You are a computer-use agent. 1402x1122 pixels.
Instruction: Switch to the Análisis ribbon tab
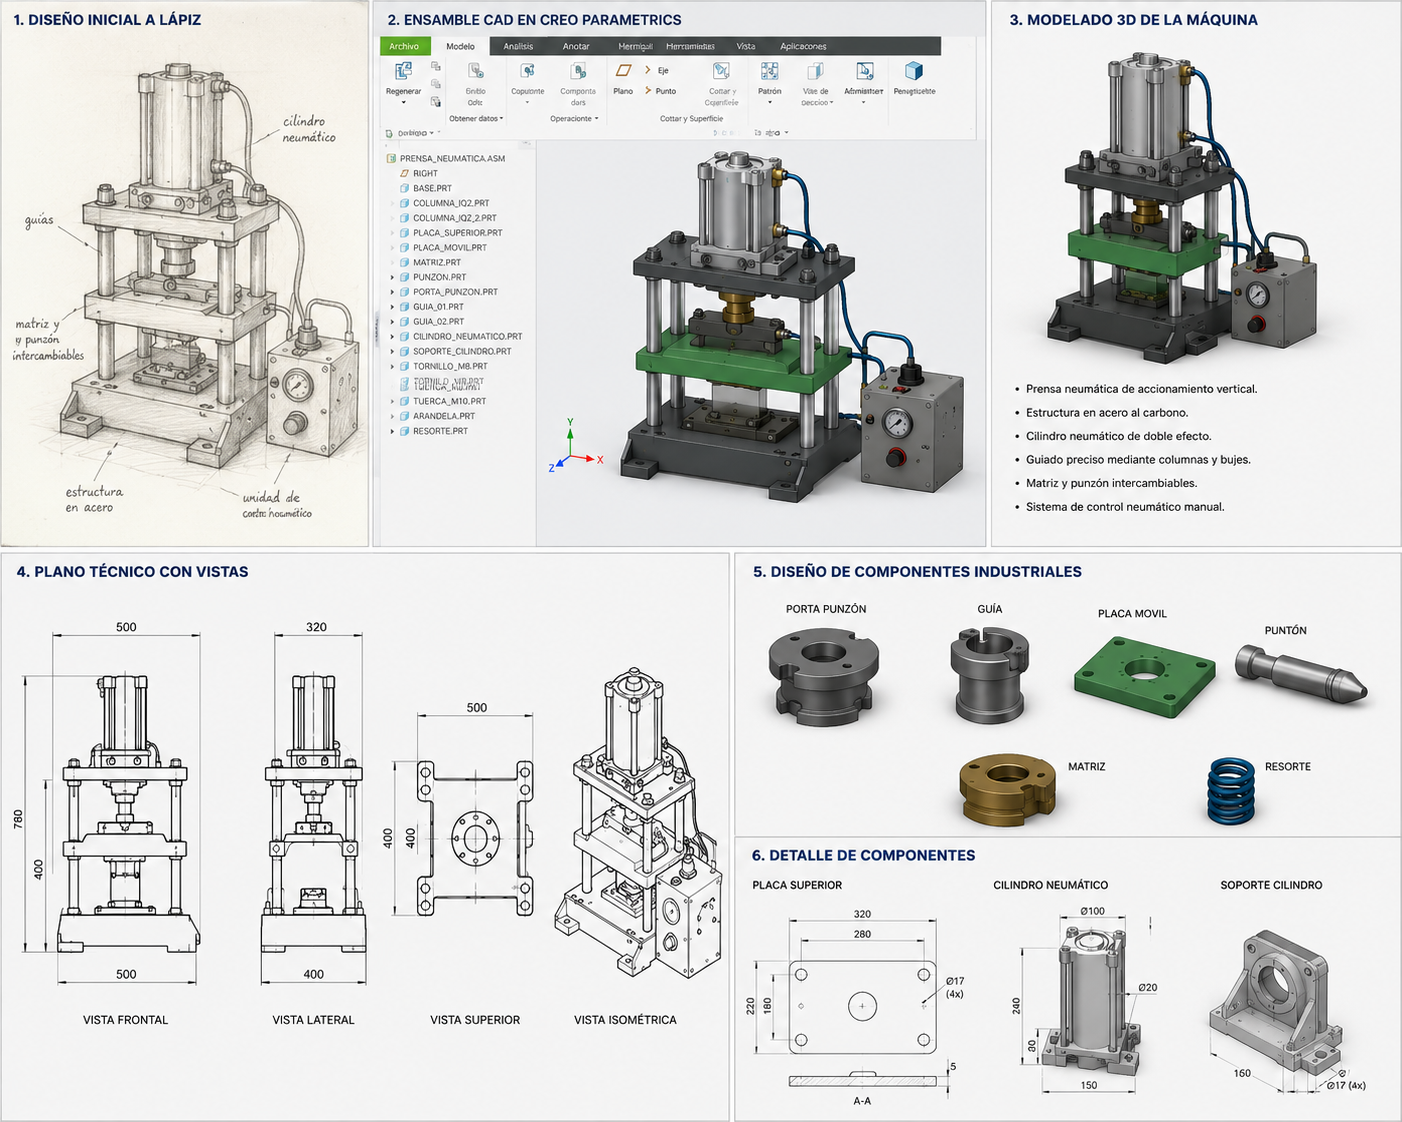[518, 46]
